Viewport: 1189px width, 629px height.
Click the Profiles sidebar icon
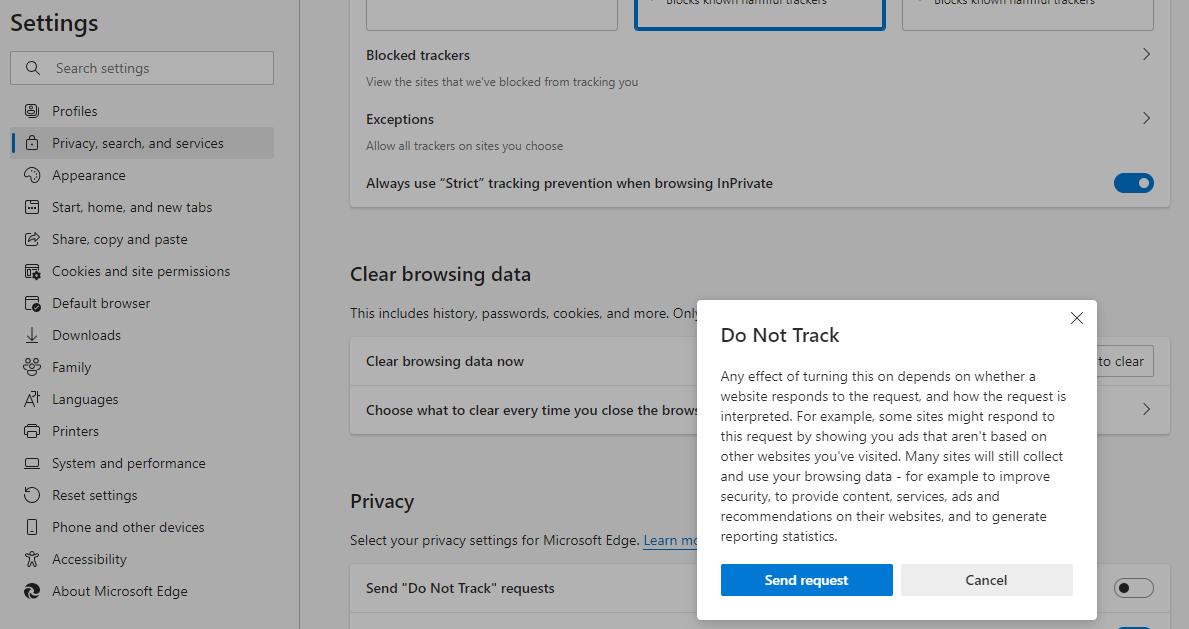point(32,112)
